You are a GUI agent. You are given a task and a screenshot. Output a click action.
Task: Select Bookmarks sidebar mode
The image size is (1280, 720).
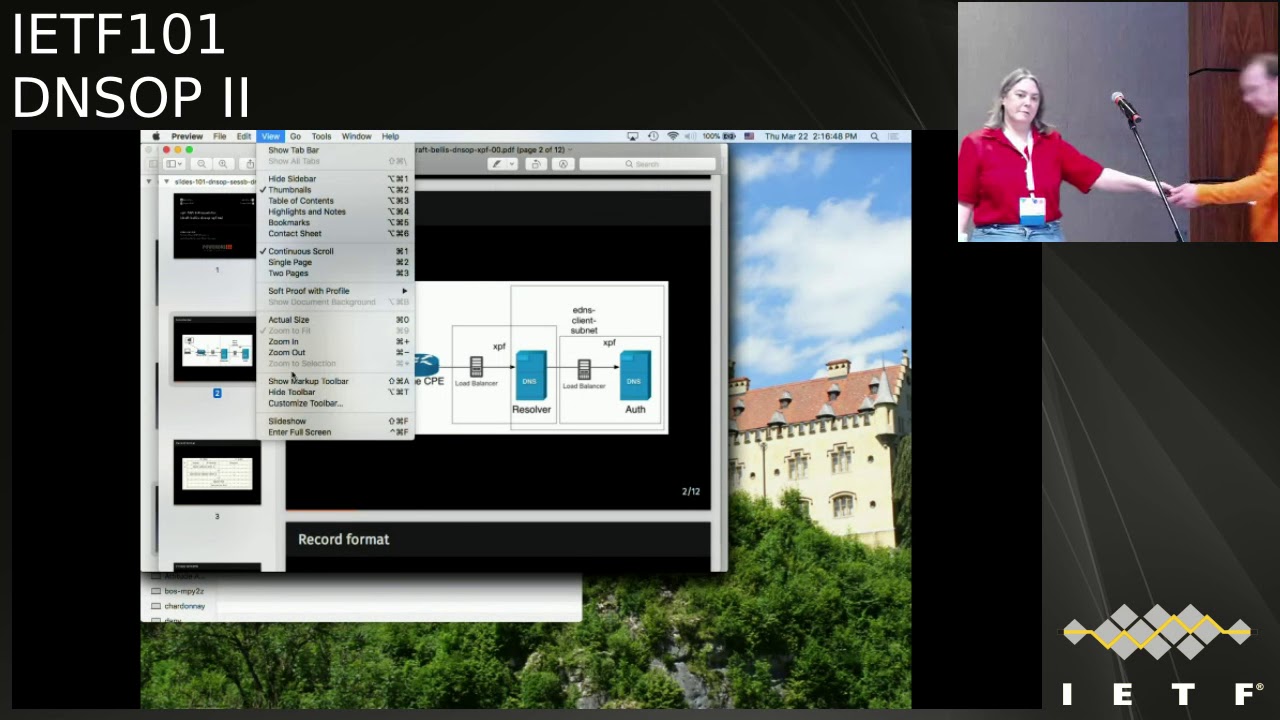tap(335, 223)
